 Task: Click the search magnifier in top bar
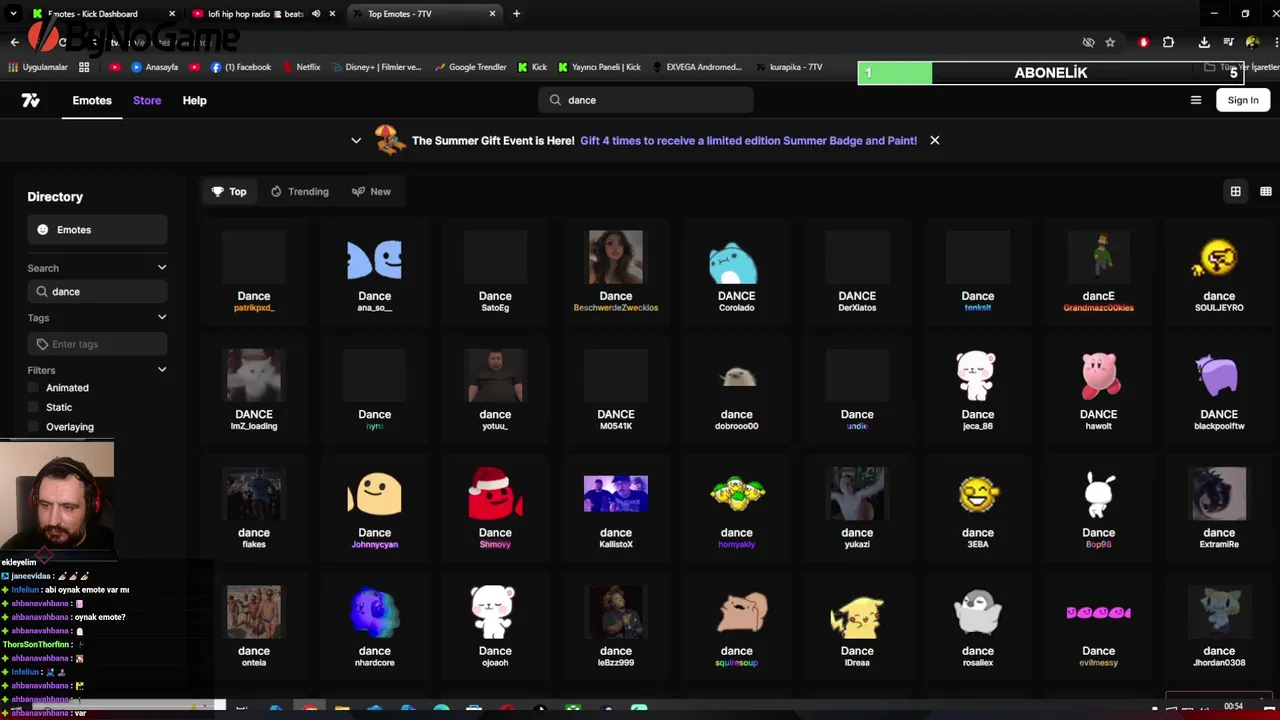(556, 100)
